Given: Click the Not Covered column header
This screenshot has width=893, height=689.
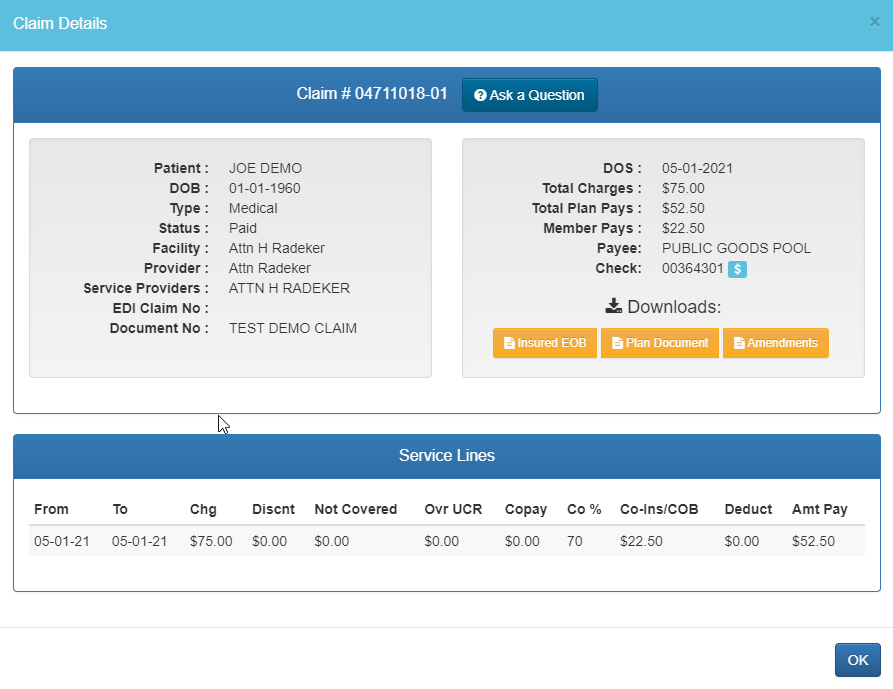Looking at the screenshot, I should pyautogui.click(x=355, y=509).
